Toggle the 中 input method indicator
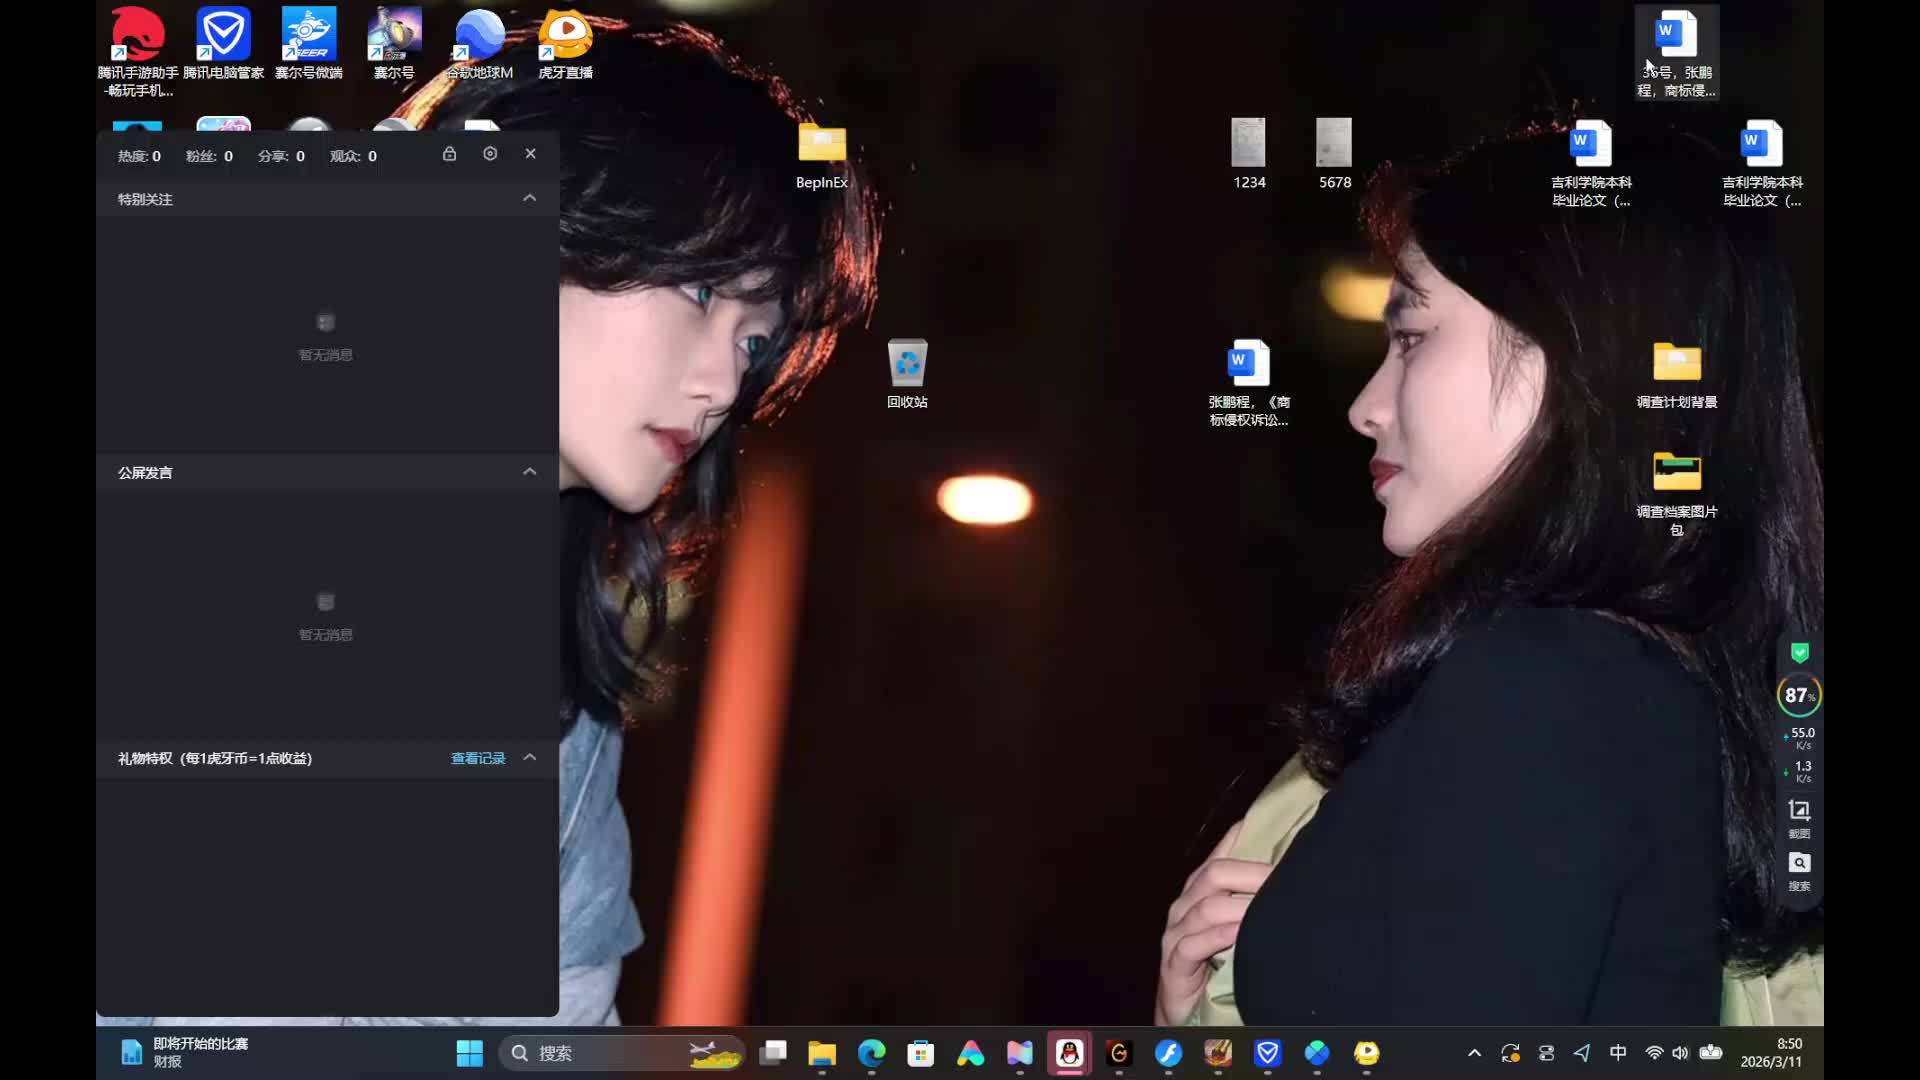The image size is (1920, 1080). (1618, 1053)
